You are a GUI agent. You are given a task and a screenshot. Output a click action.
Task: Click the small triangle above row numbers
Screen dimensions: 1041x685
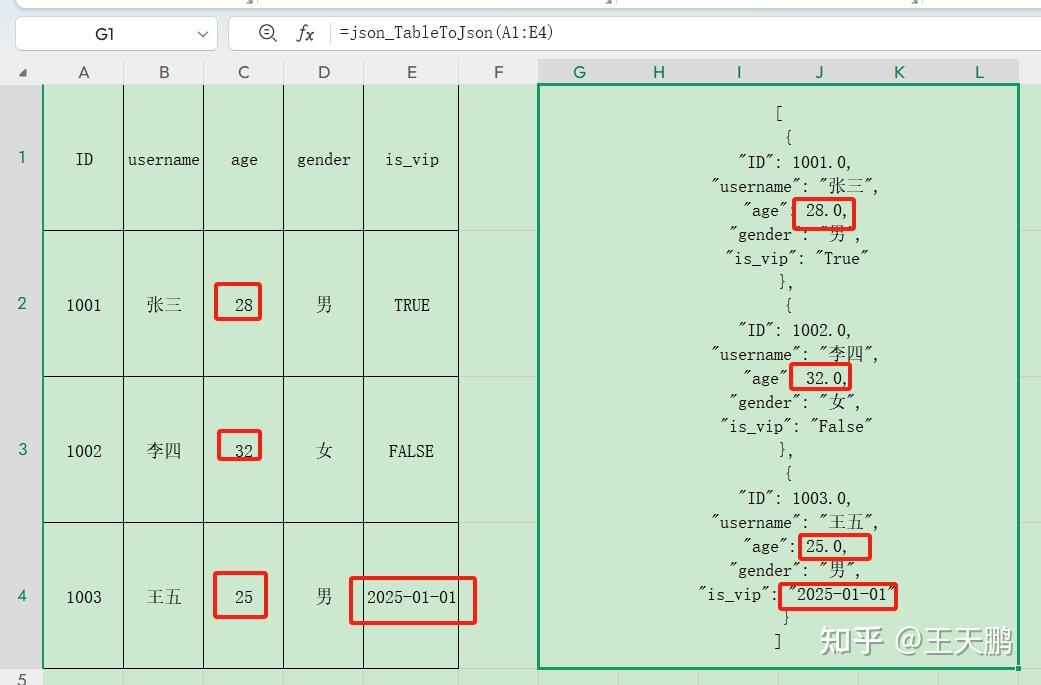[22, 71]
